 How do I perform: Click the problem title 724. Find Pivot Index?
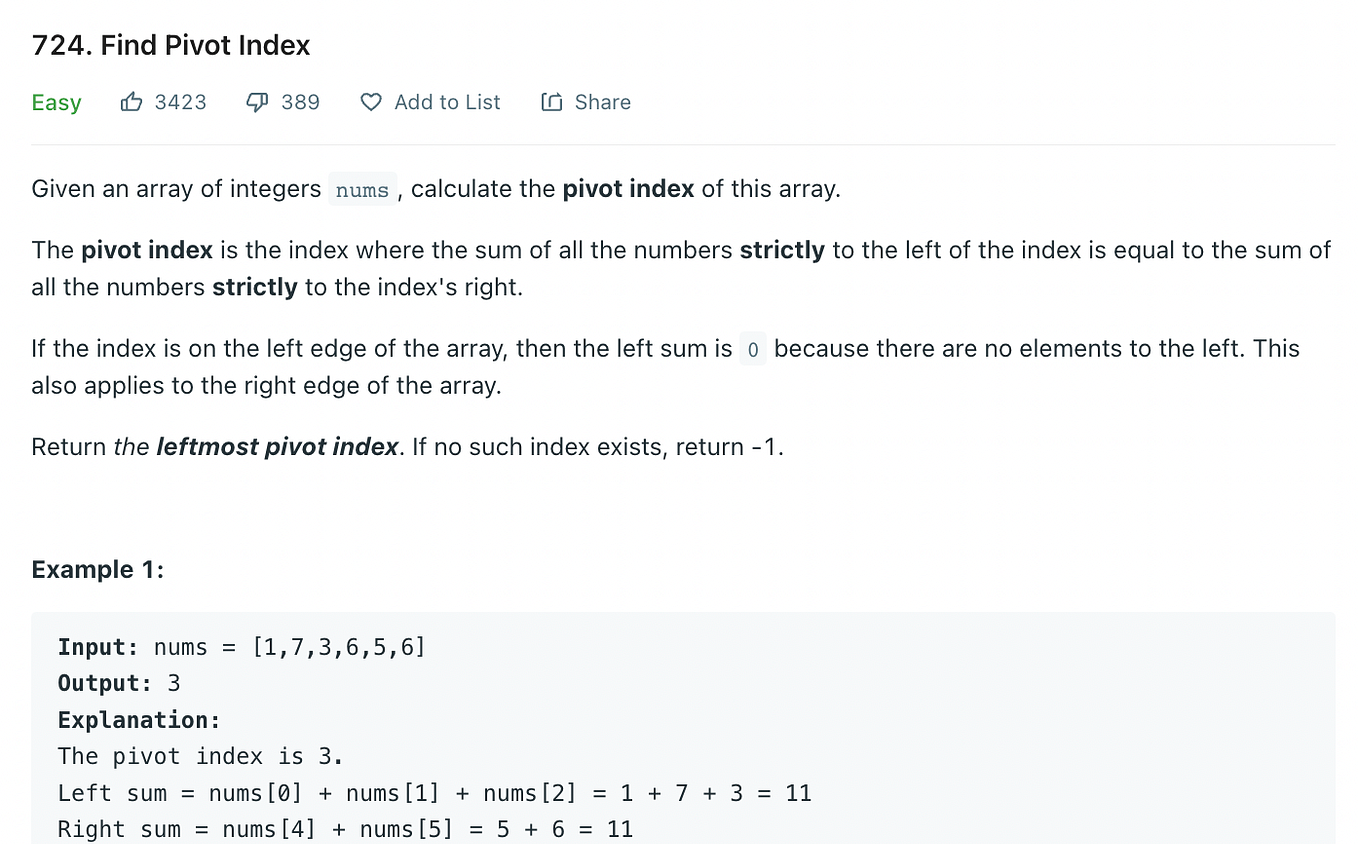[170, 45]
